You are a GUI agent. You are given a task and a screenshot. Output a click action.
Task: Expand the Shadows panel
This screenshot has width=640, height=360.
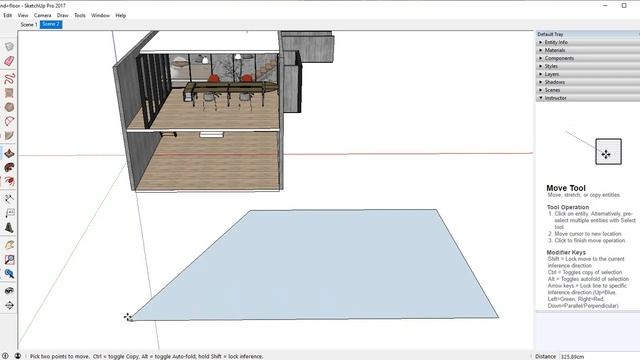(588, 82)
